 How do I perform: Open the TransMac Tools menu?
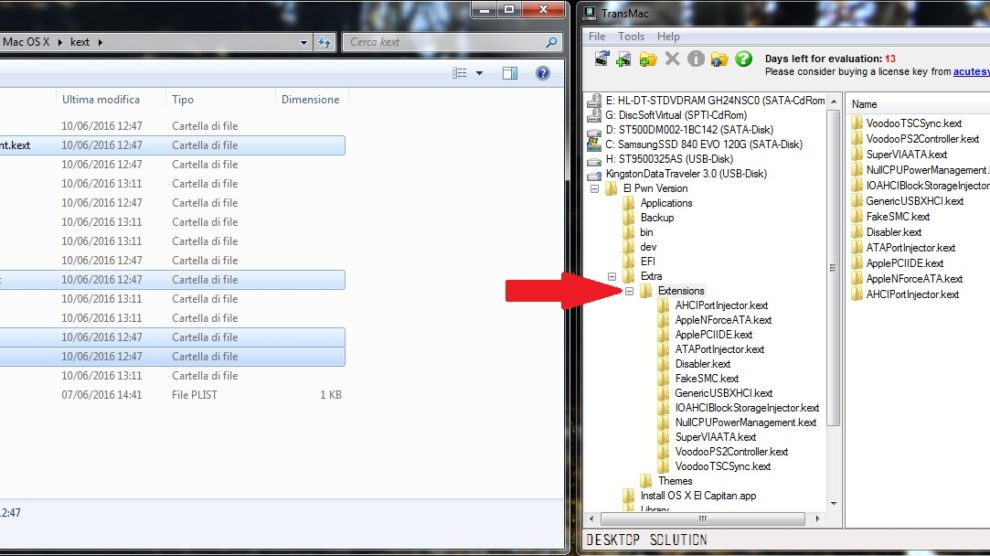[631, 37]
